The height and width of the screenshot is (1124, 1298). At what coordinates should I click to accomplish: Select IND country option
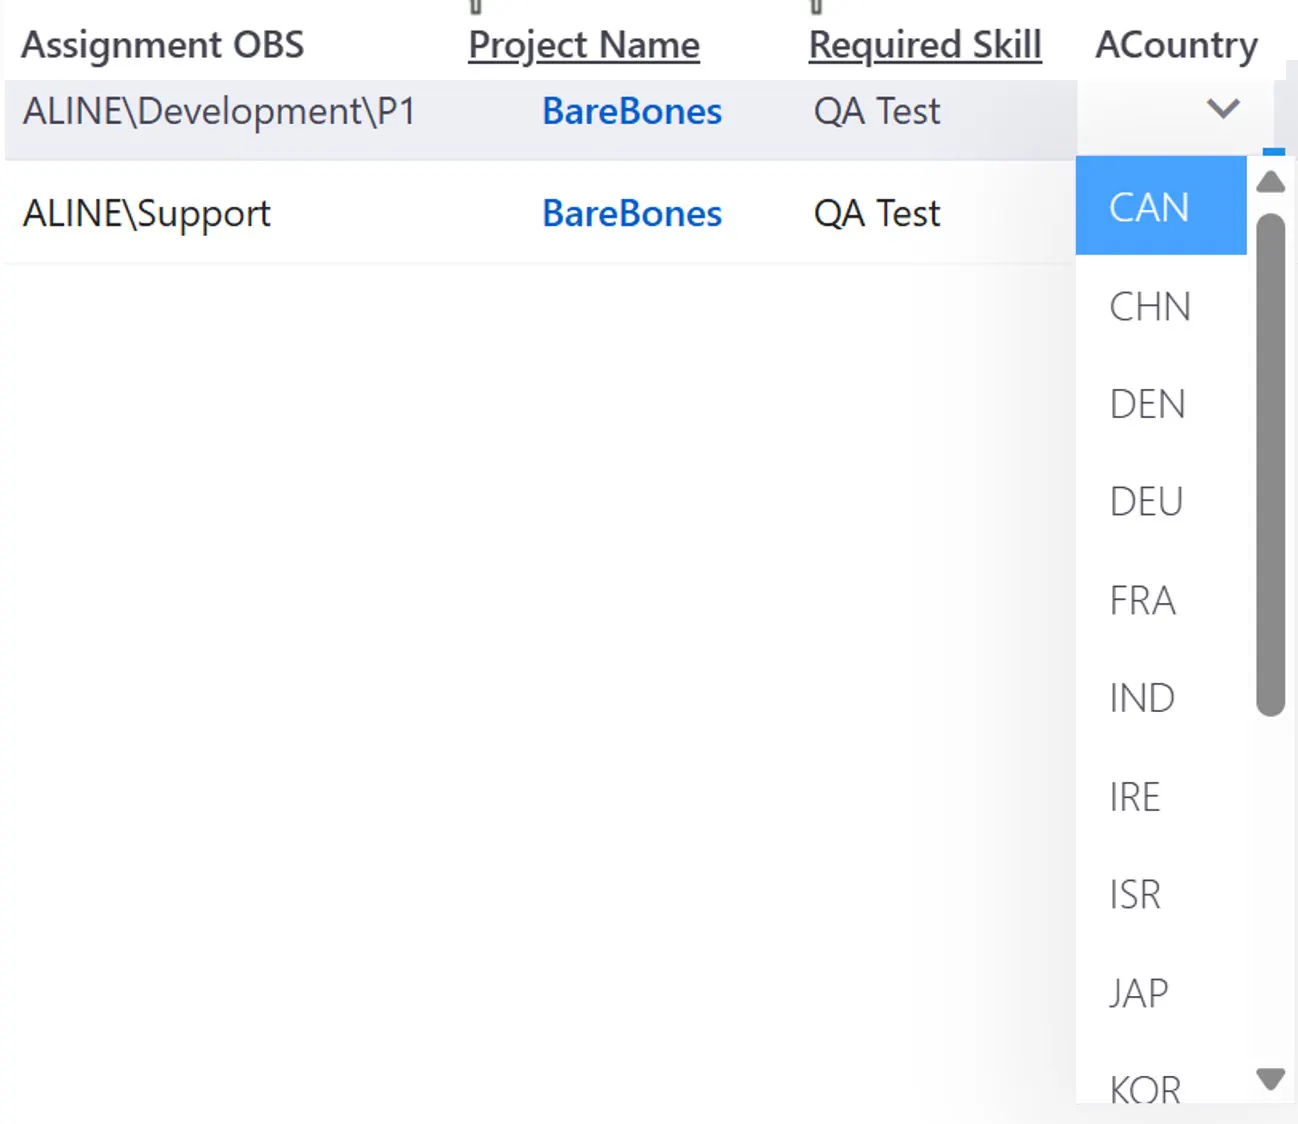click(1161, 698)
